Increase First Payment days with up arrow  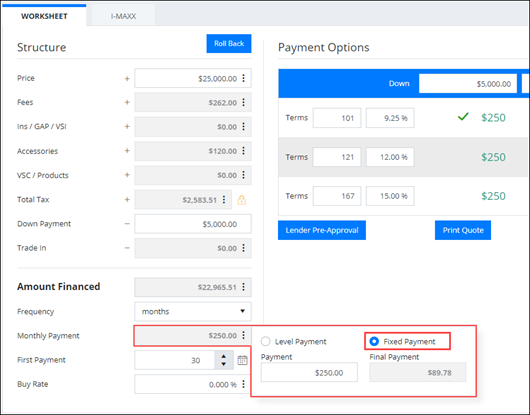[224, 356]
